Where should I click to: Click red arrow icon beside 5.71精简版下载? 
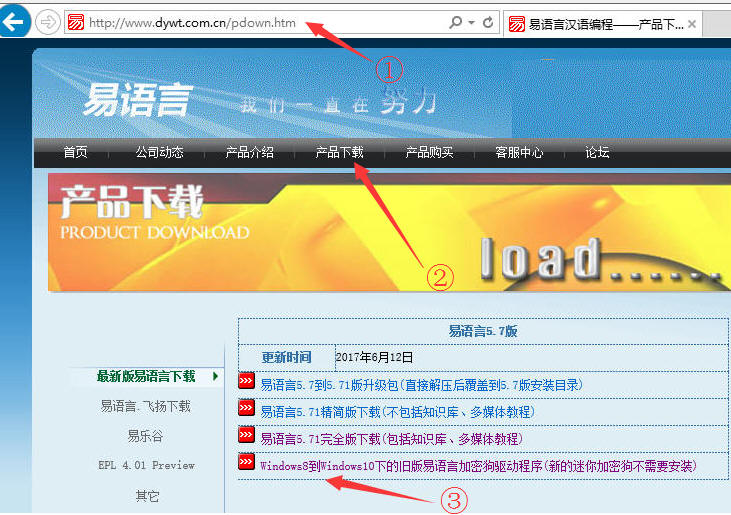[x=247, y=408]
